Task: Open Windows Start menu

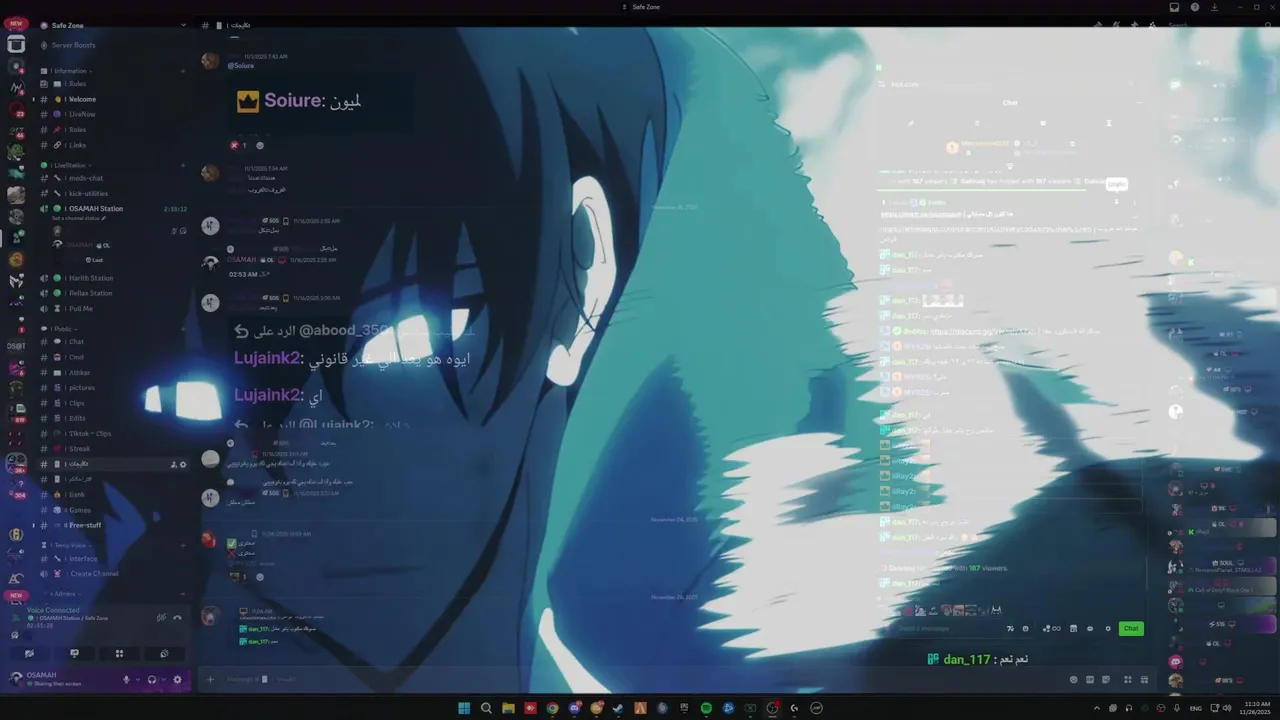Action: 464,708
